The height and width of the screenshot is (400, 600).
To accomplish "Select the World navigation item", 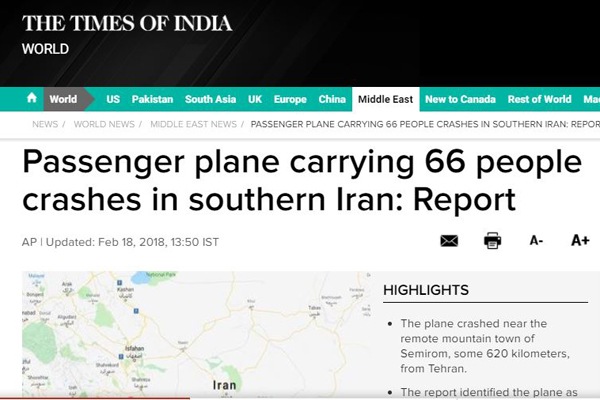I will (63, 99).
